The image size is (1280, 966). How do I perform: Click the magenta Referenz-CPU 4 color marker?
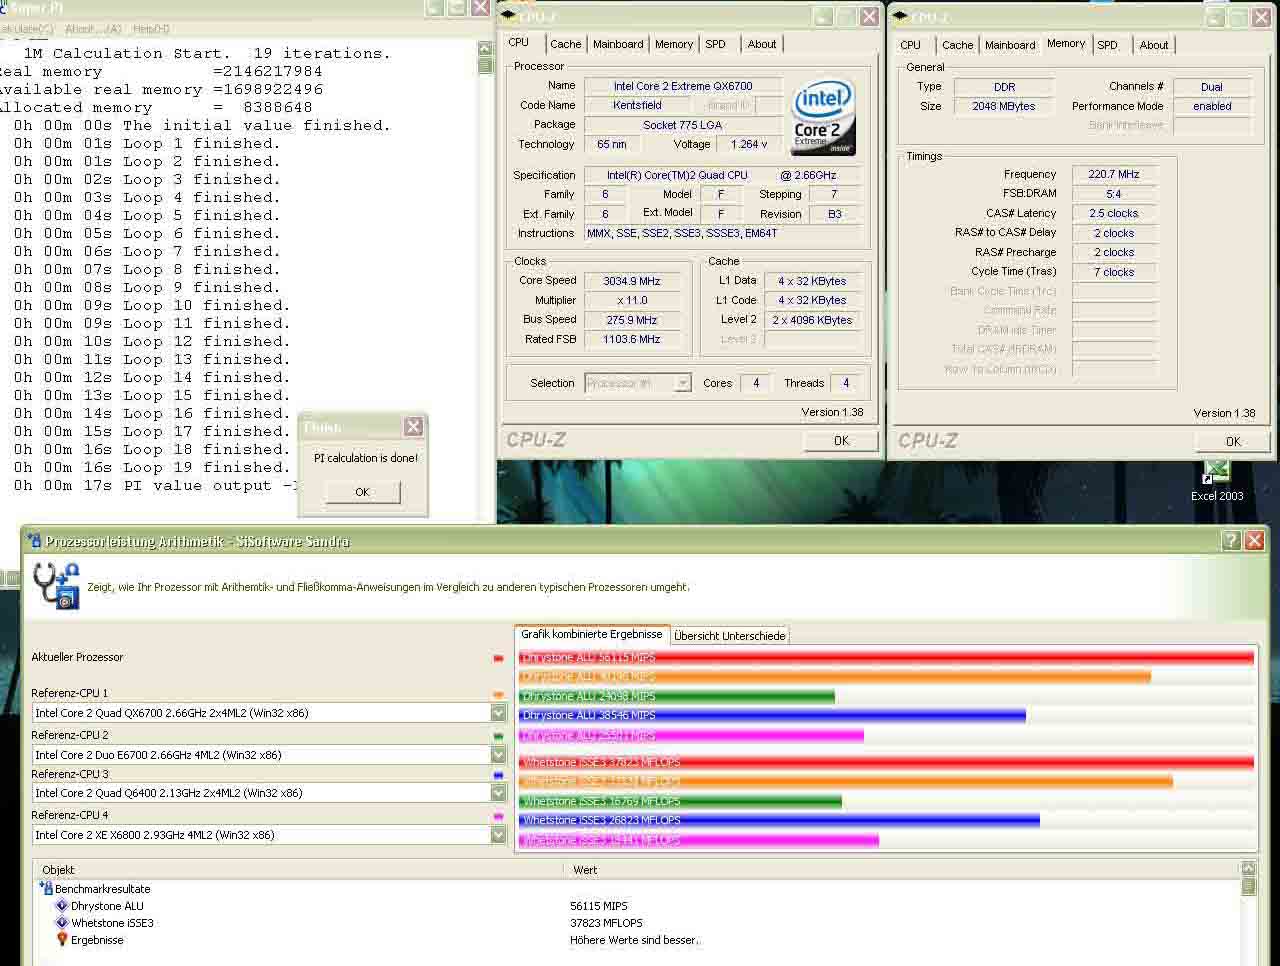[498, 816]
